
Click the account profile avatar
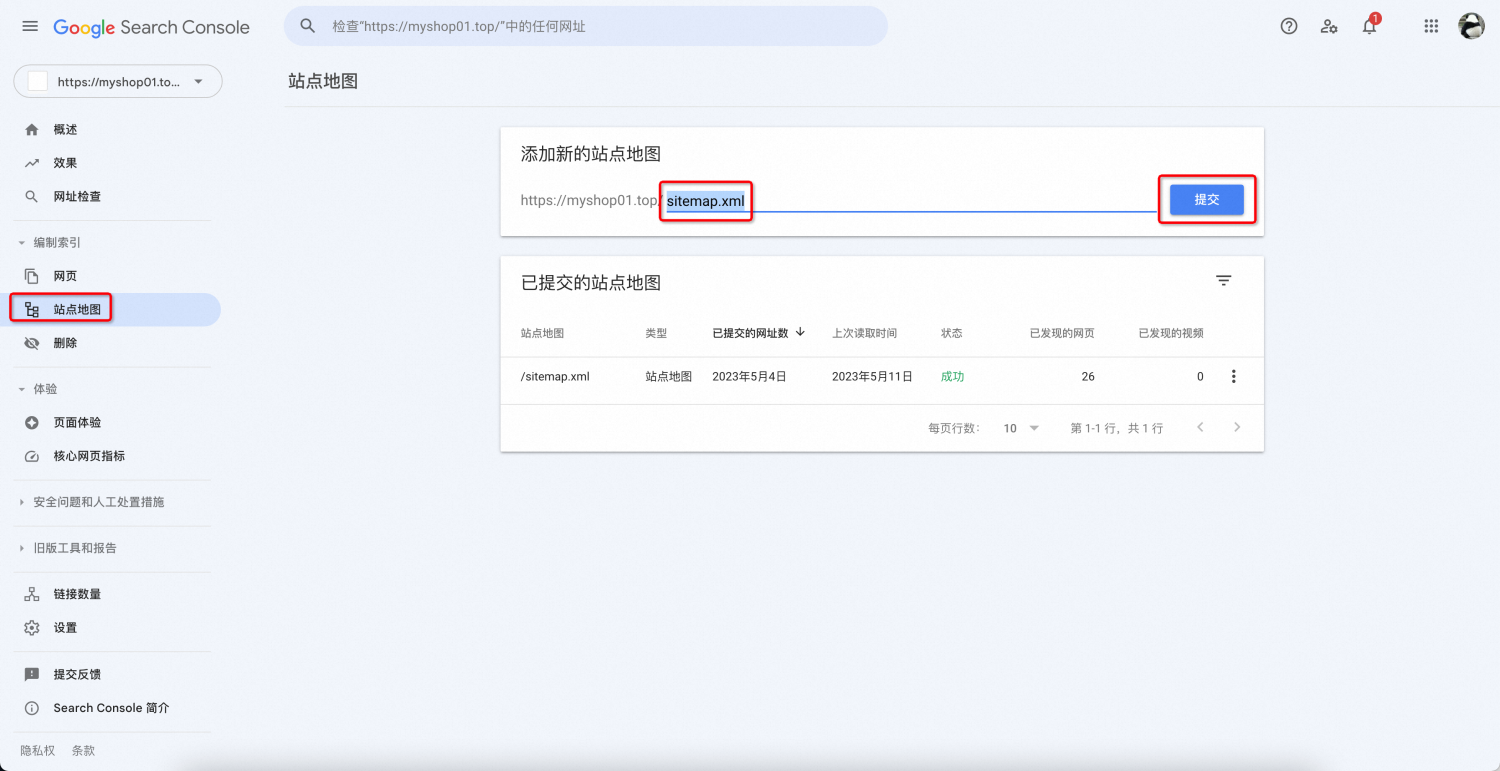click(x=1471, y=27)
